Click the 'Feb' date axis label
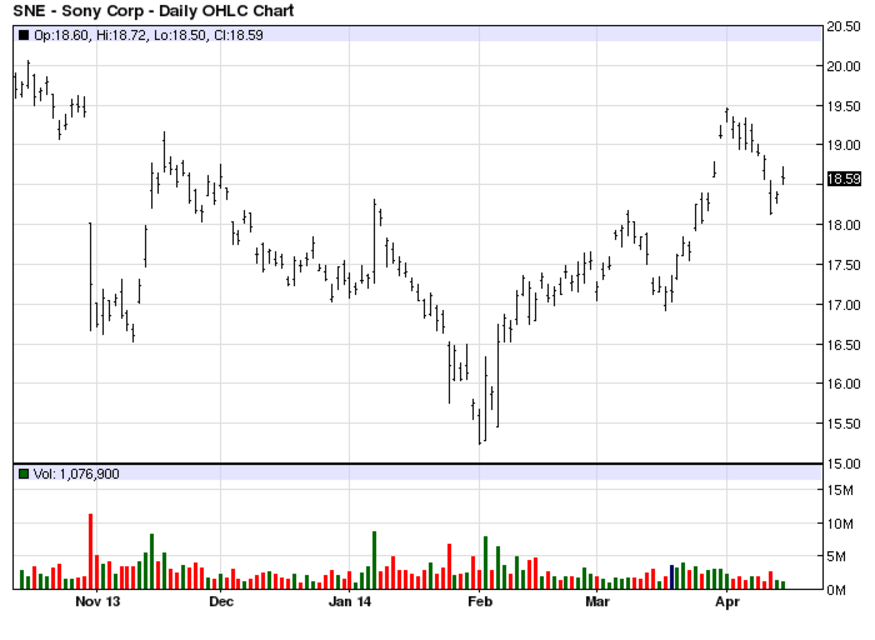Image resolution: width=875 pixels, height=640 pixels. click(x=480, y=601)
